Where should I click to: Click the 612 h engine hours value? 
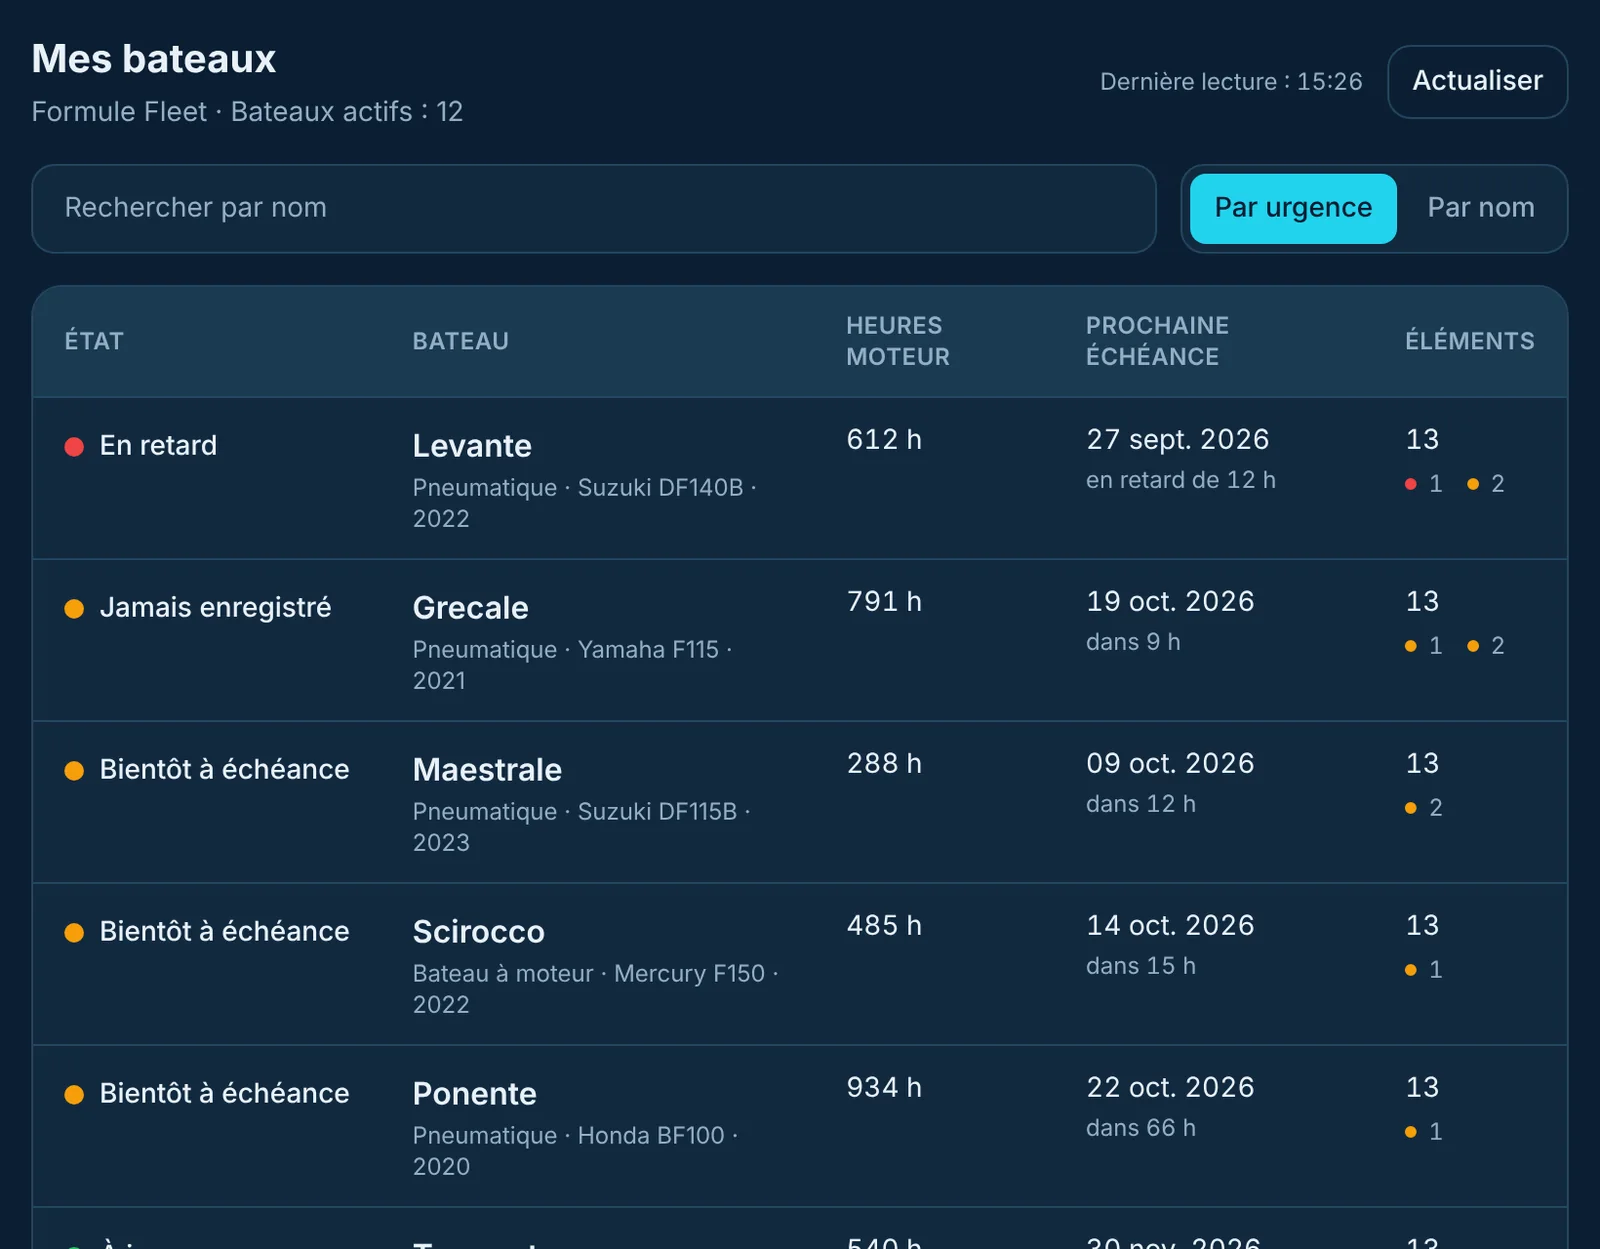point(884,440)
